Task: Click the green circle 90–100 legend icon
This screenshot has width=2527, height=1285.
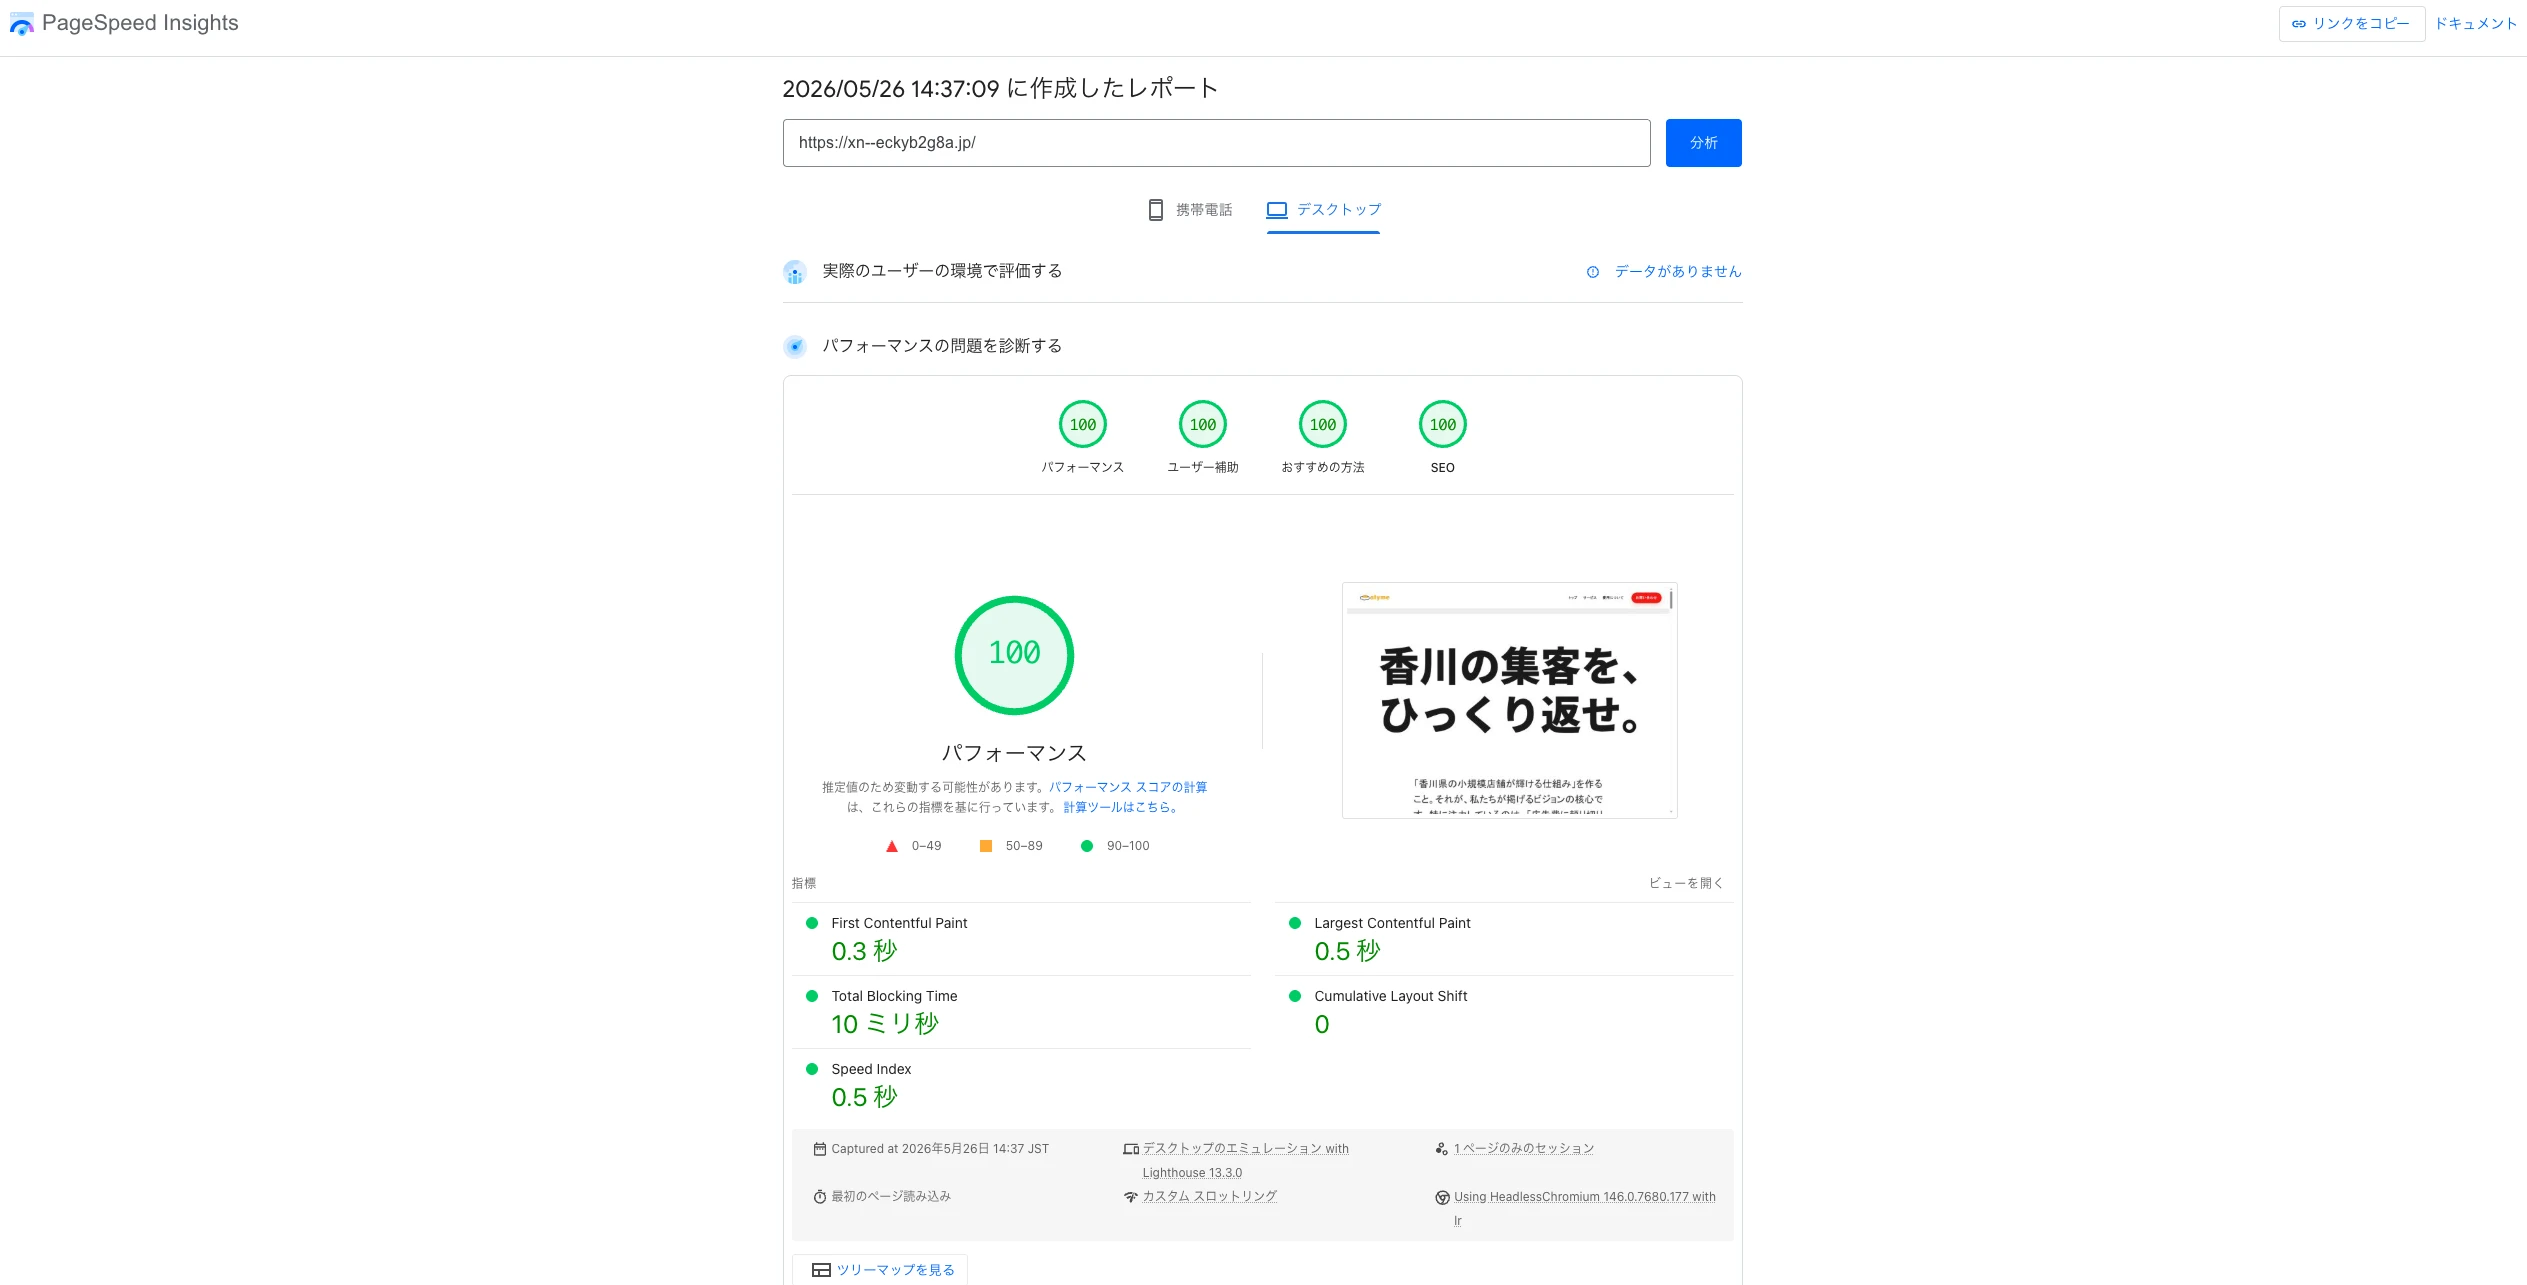Action: pos(1087,846)
